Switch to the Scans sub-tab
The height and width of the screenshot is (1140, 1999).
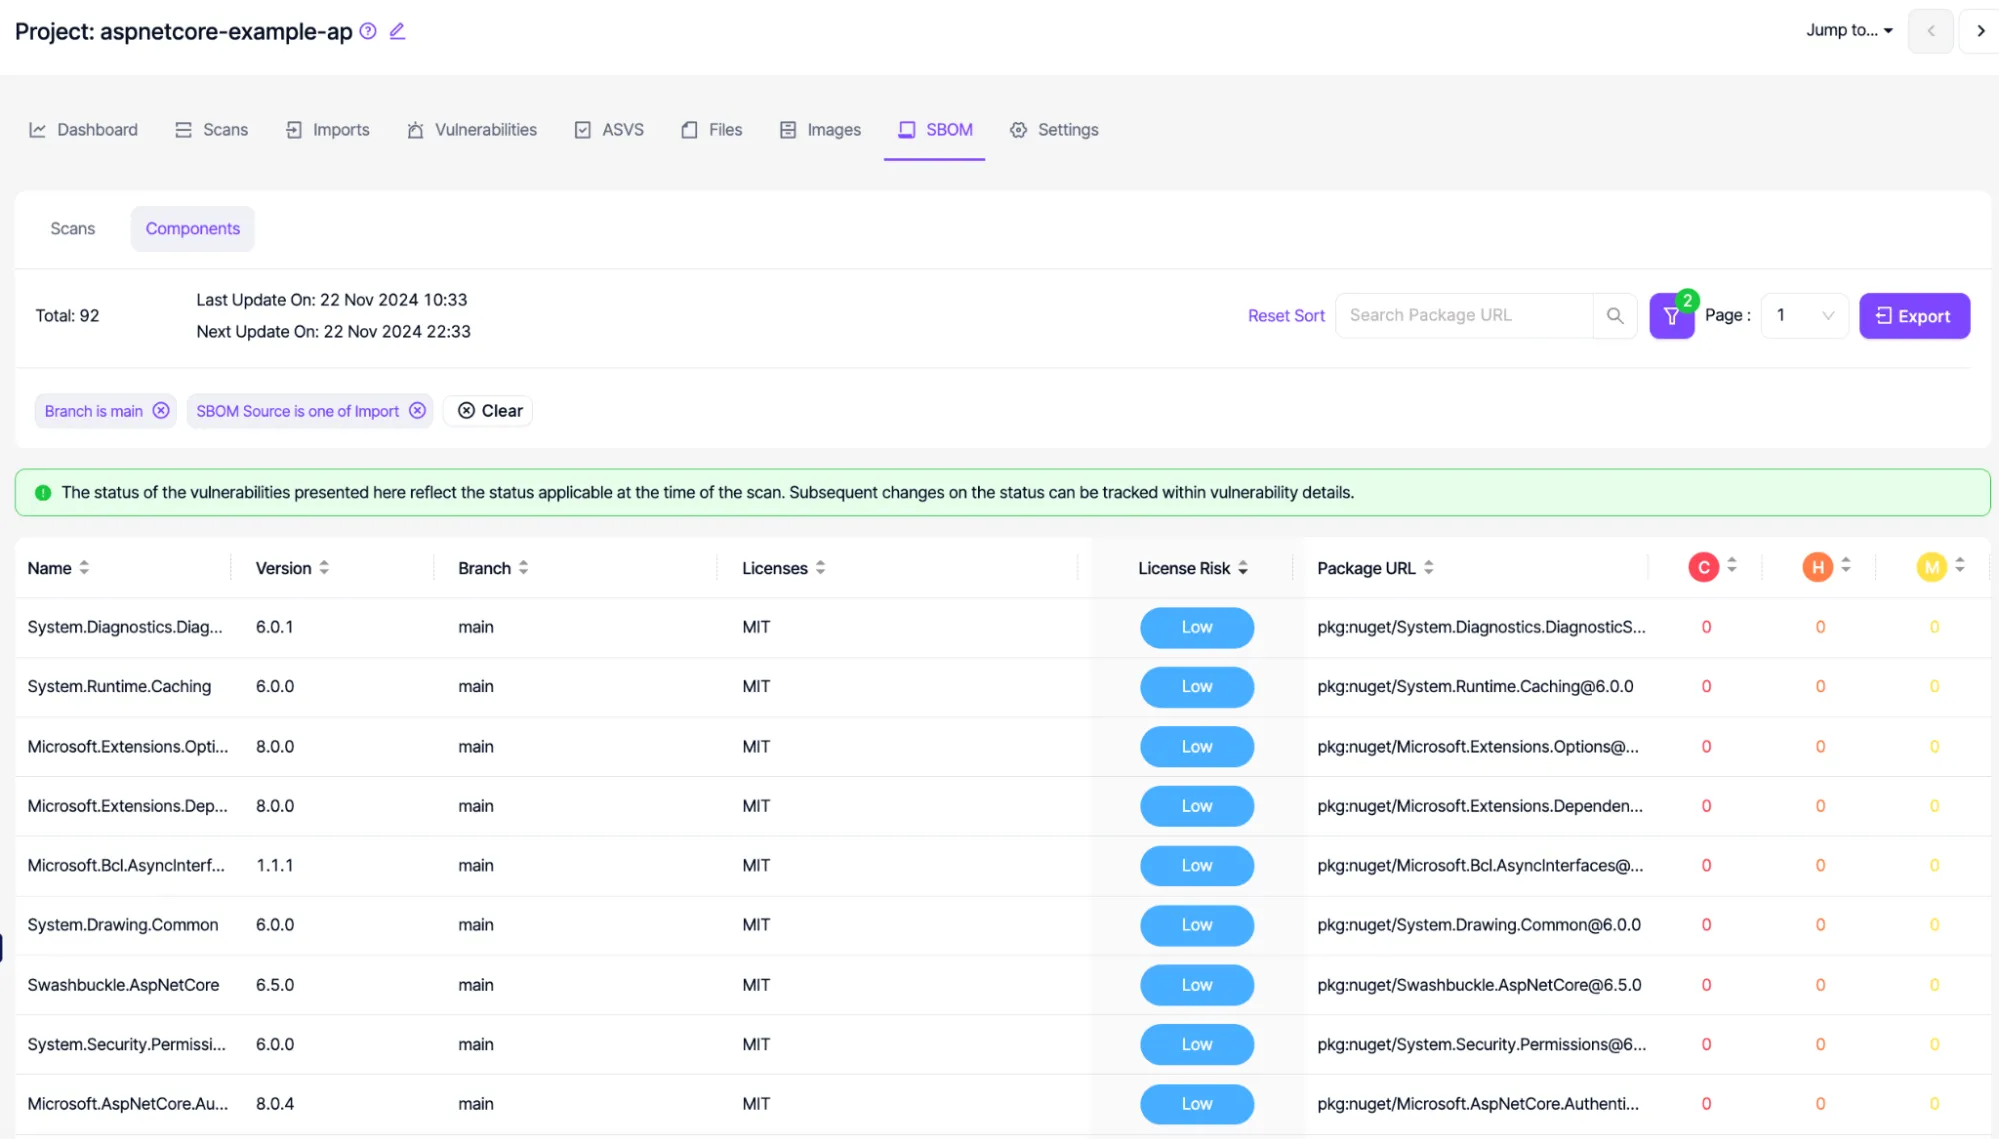[71, 228]
